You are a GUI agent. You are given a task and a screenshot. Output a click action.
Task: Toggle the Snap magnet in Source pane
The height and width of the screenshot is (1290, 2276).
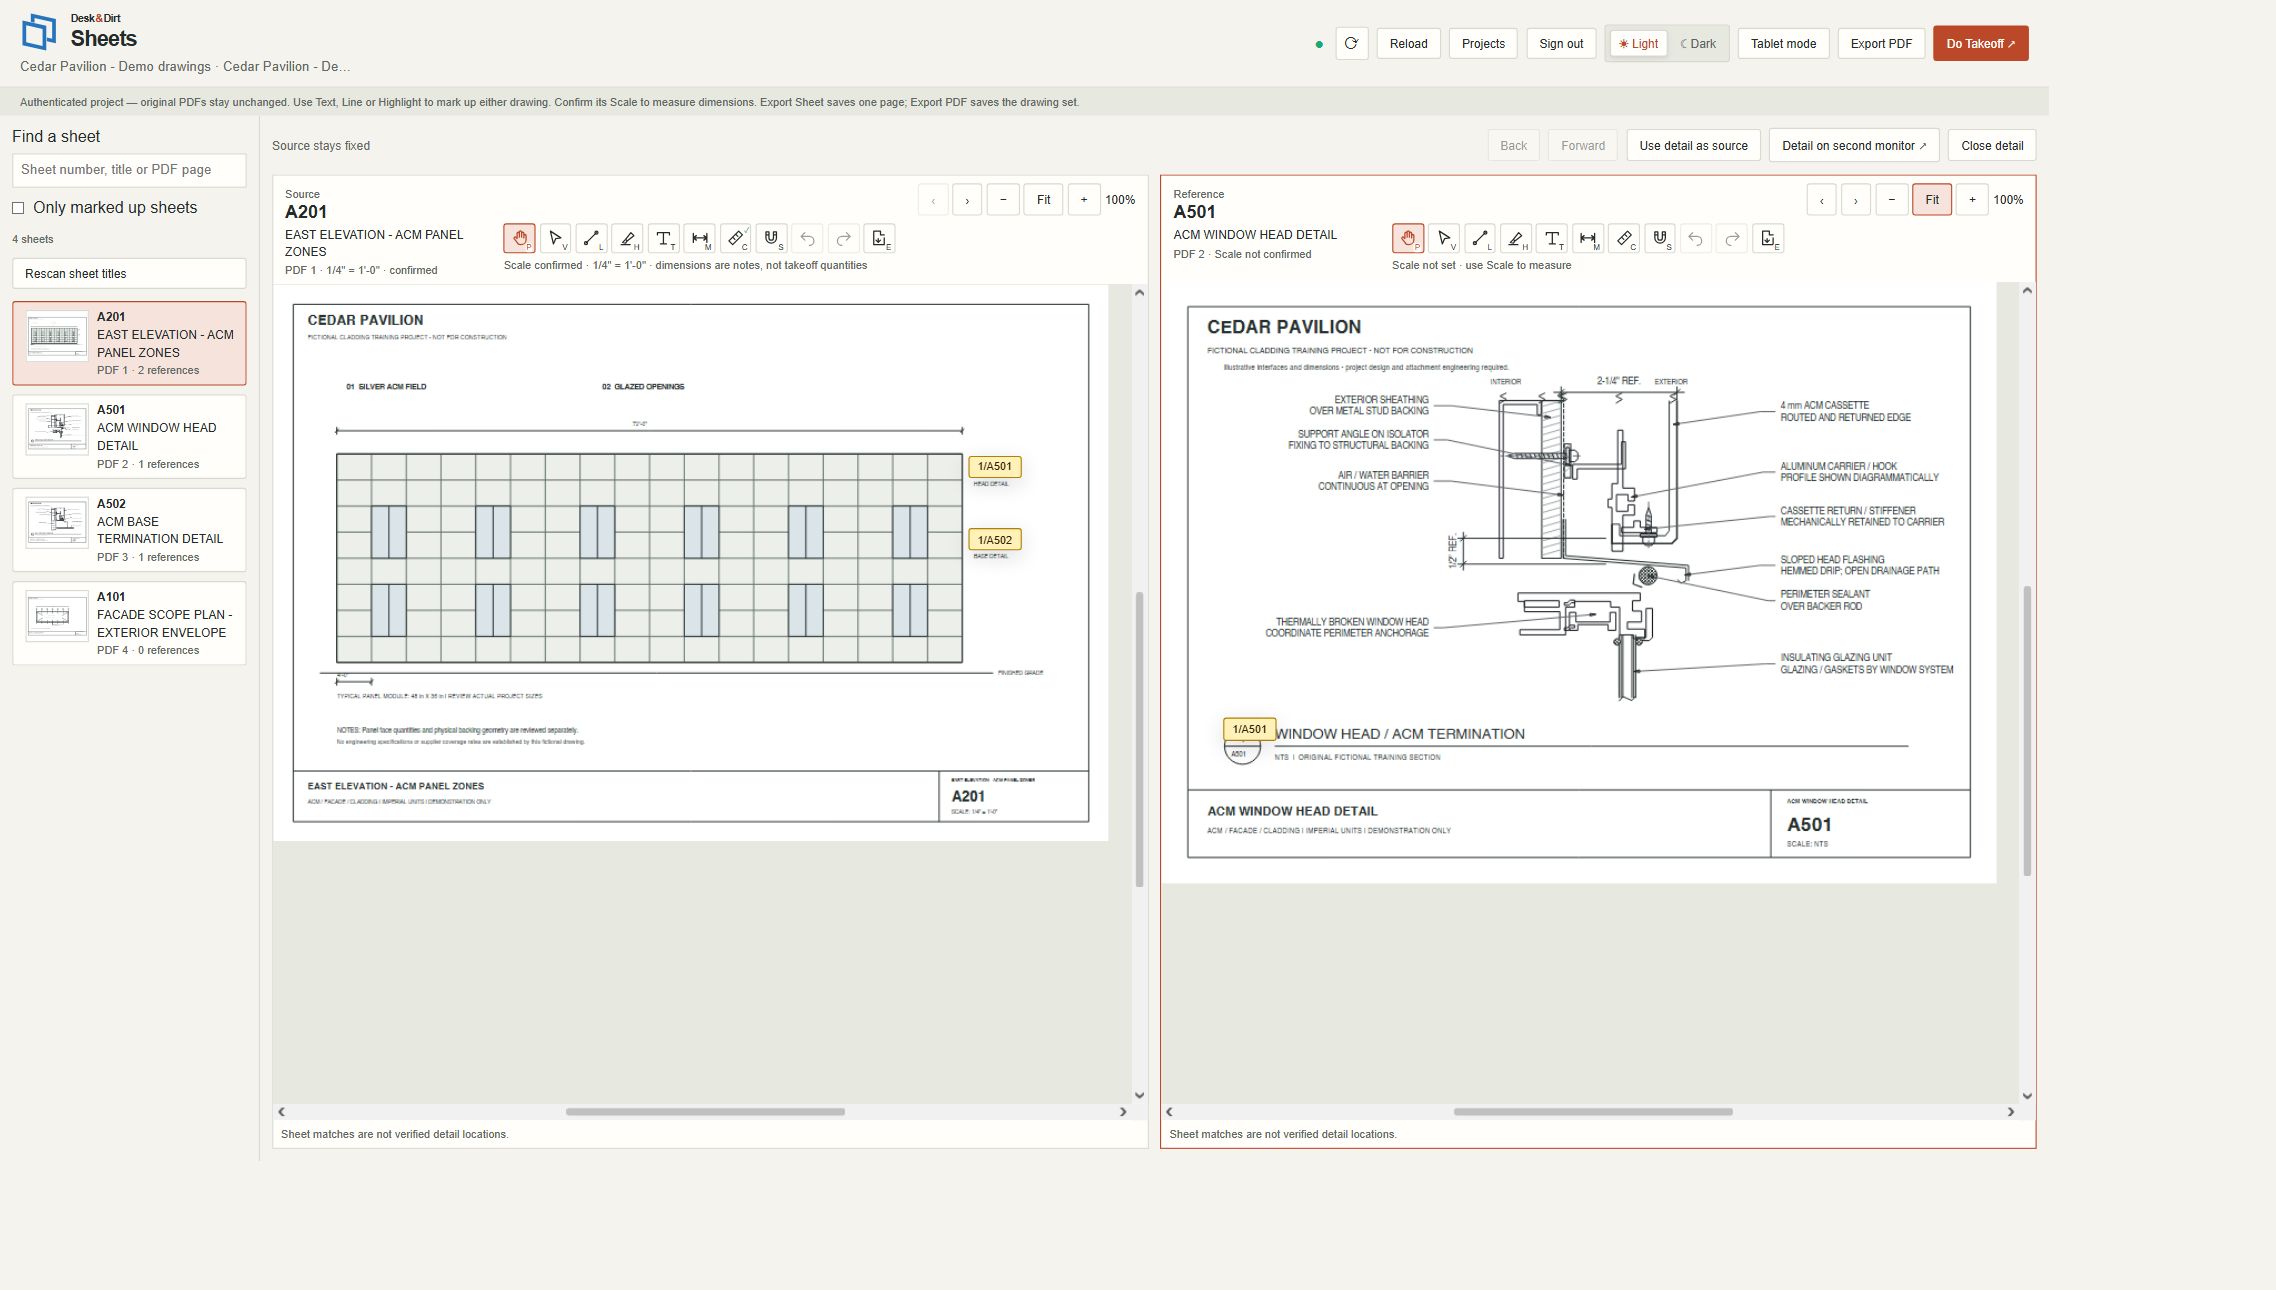pos(771,238)
